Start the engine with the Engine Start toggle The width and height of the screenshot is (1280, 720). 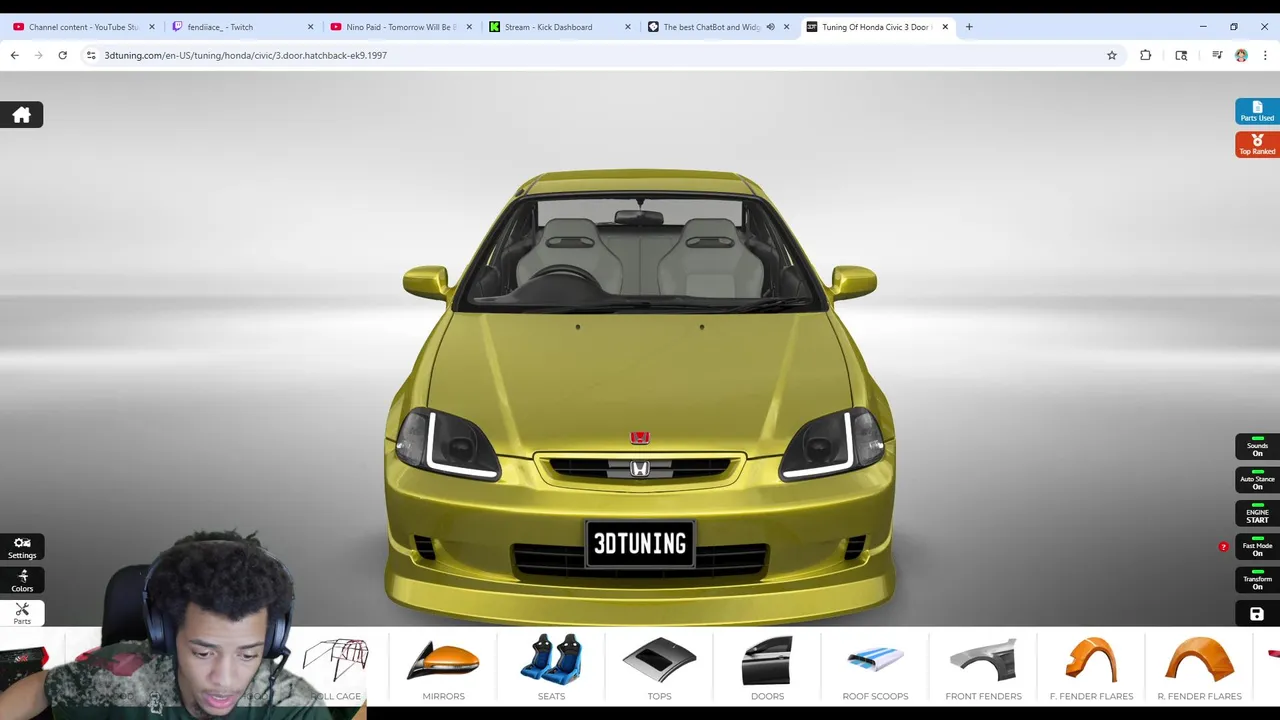coord(1257,514)
